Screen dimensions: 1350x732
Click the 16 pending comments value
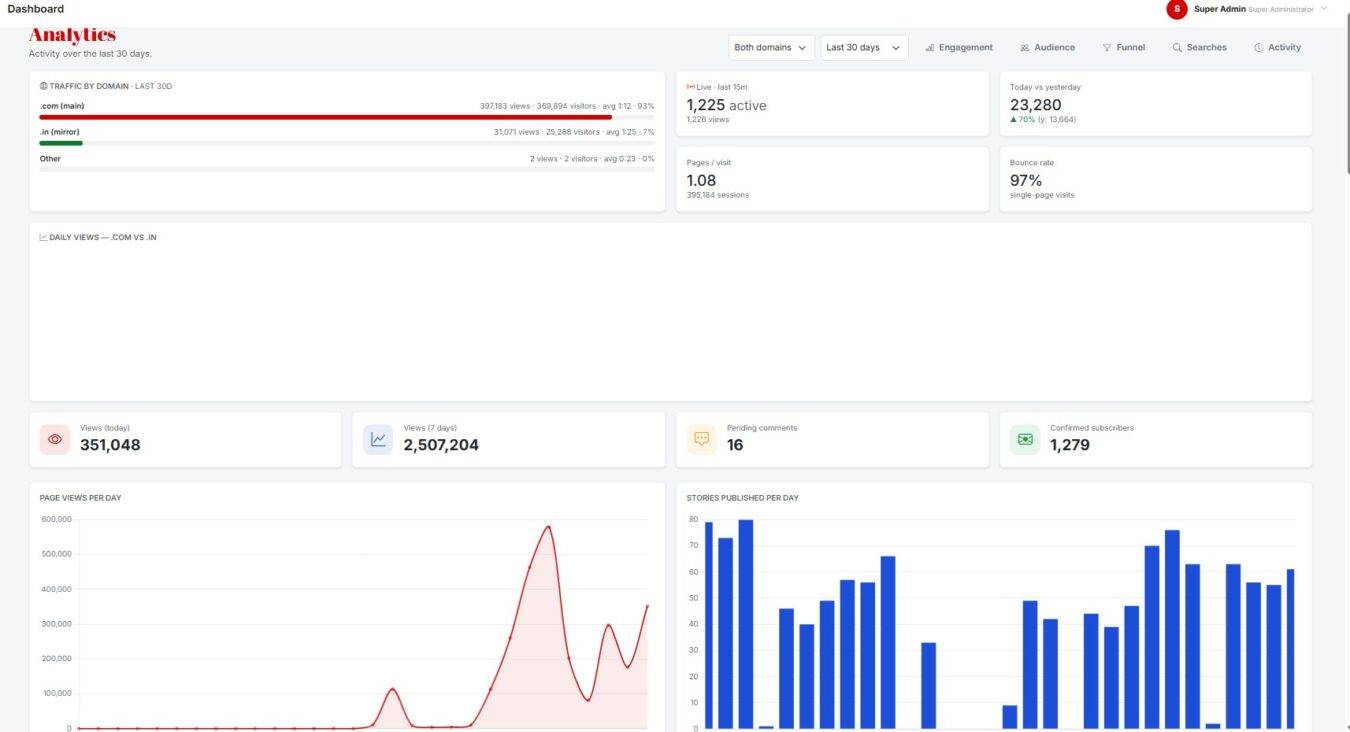click(735, 445)
